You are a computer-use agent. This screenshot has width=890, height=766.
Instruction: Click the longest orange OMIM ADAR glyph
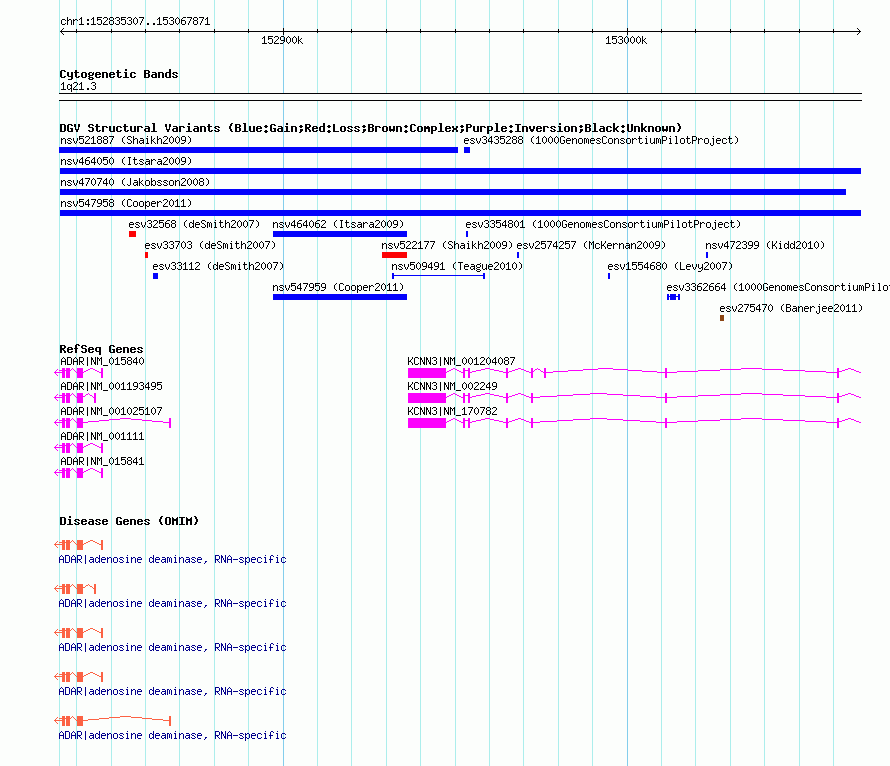tap(112, 721)
